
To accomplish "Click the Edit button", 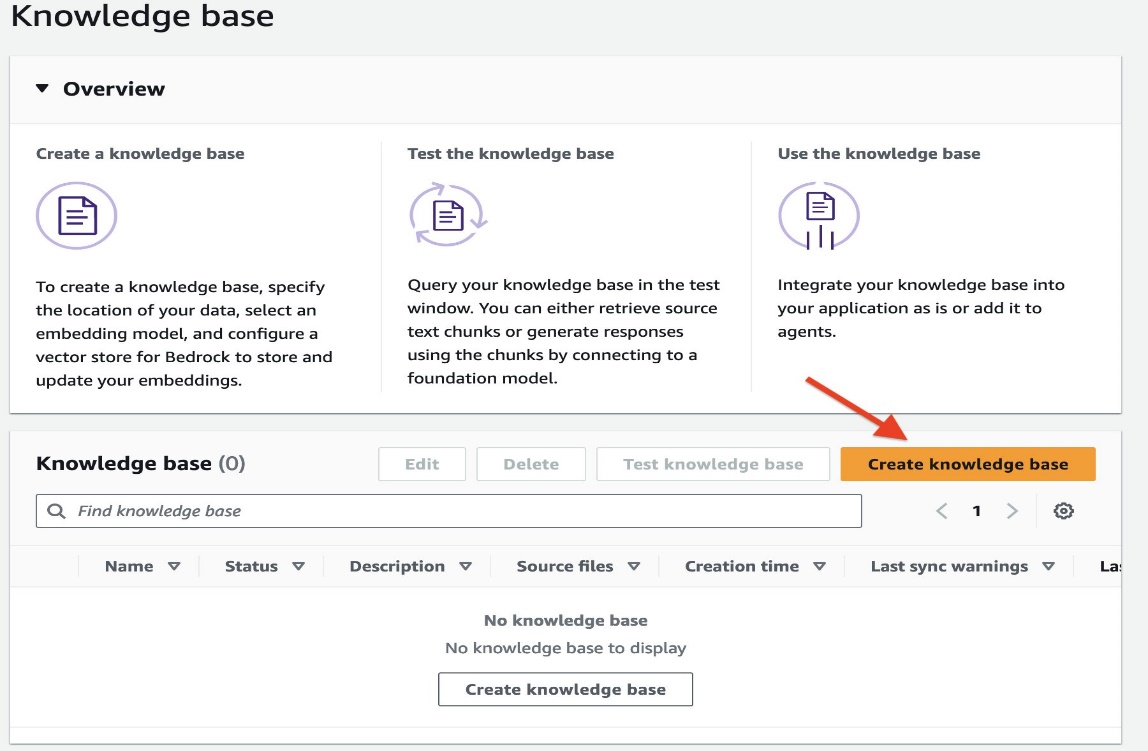I will tap(422, 464).
